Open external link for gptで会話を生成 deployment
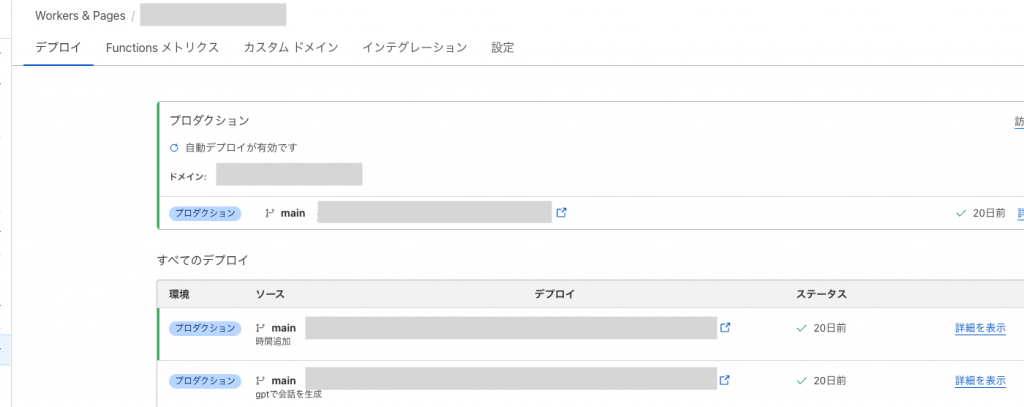Image resolution: width=1024 pixels, height=407 pixels. (x=724, y=380)
